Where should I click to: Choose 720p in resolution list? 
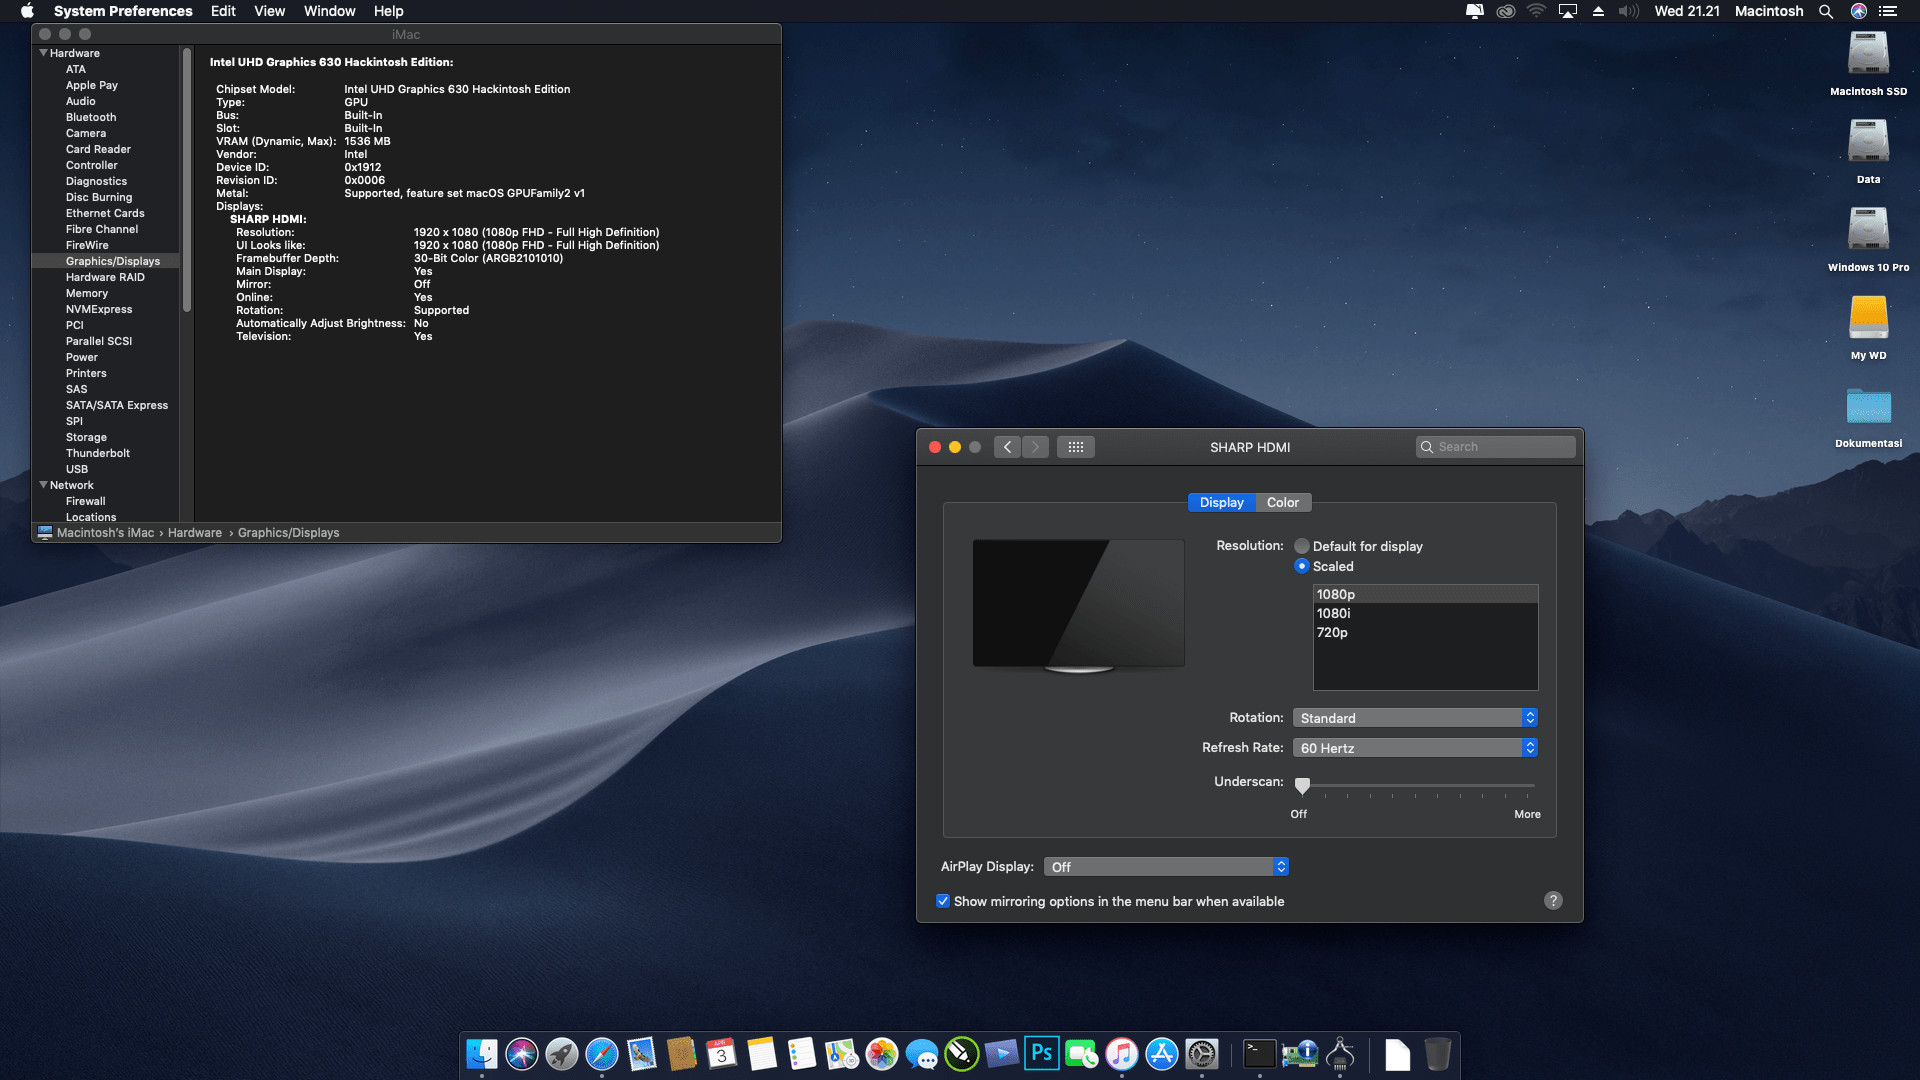pyautogui.click(x=1425, y=632)
